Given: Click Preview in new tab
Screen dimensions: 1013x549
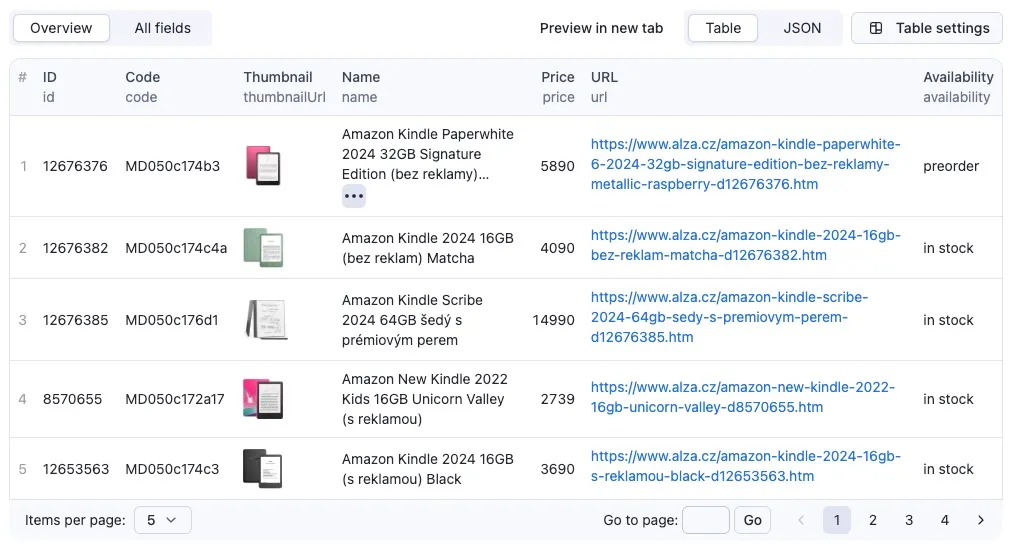Looking at the screenshot, I should coord(601,28).
